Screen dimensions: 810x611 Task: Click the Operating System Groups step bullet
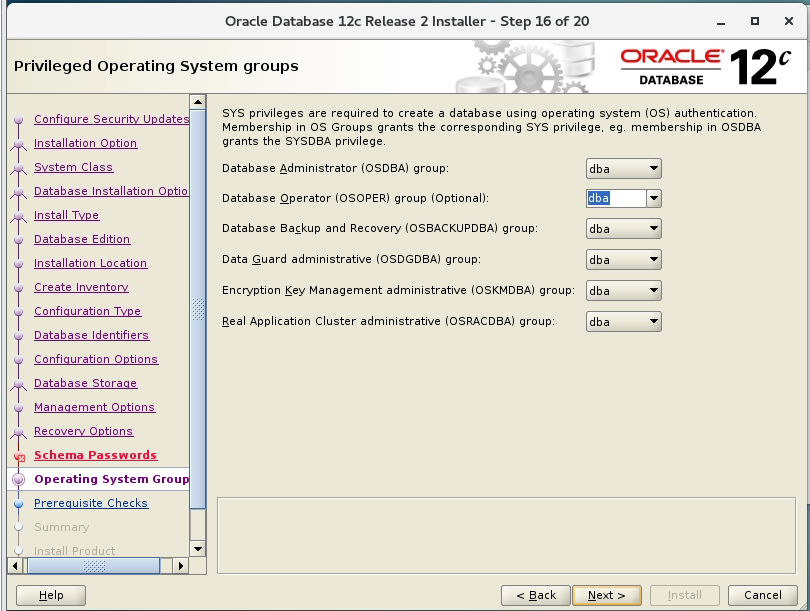pyautogui.click(x=19, y=479)
